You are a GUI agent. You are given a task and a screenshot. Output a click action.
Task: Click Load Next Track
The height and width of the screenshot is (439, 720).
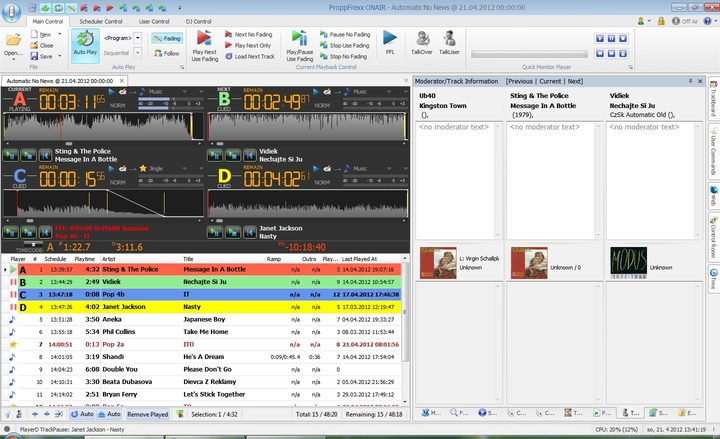[254, 57]
